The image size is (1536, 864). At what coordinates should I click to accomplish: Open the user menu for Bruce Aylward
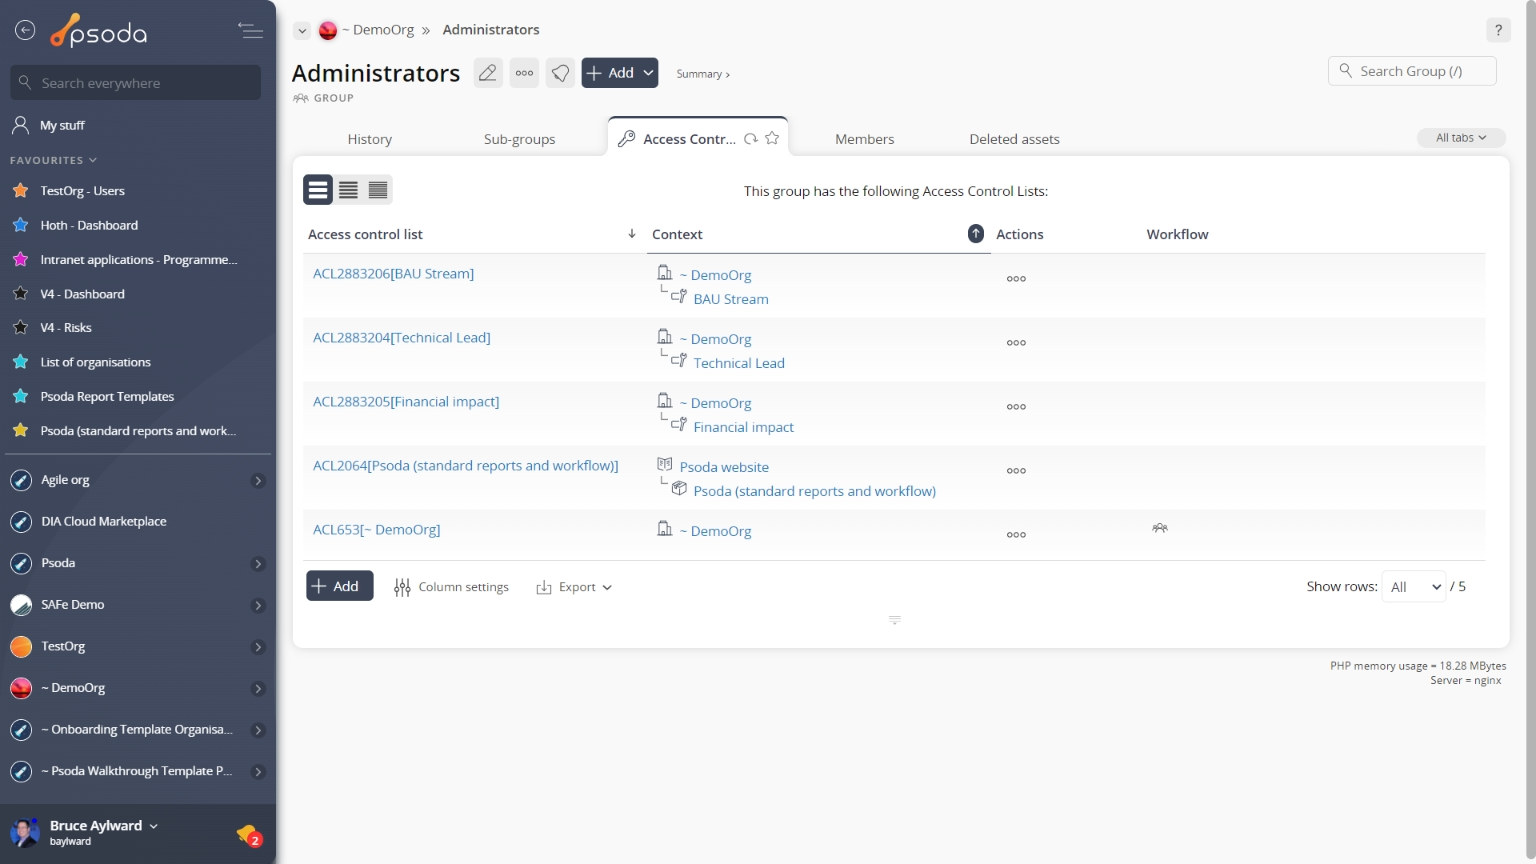(x=104, y=826)
